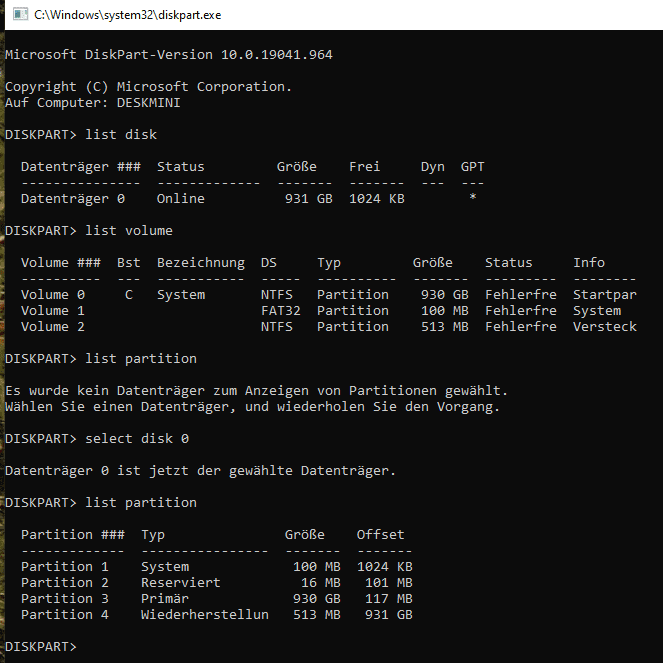663x663 pixels.
Task: Click the 'Volume 2' row label
Action: pyautogui.click(x=53, y=327)
